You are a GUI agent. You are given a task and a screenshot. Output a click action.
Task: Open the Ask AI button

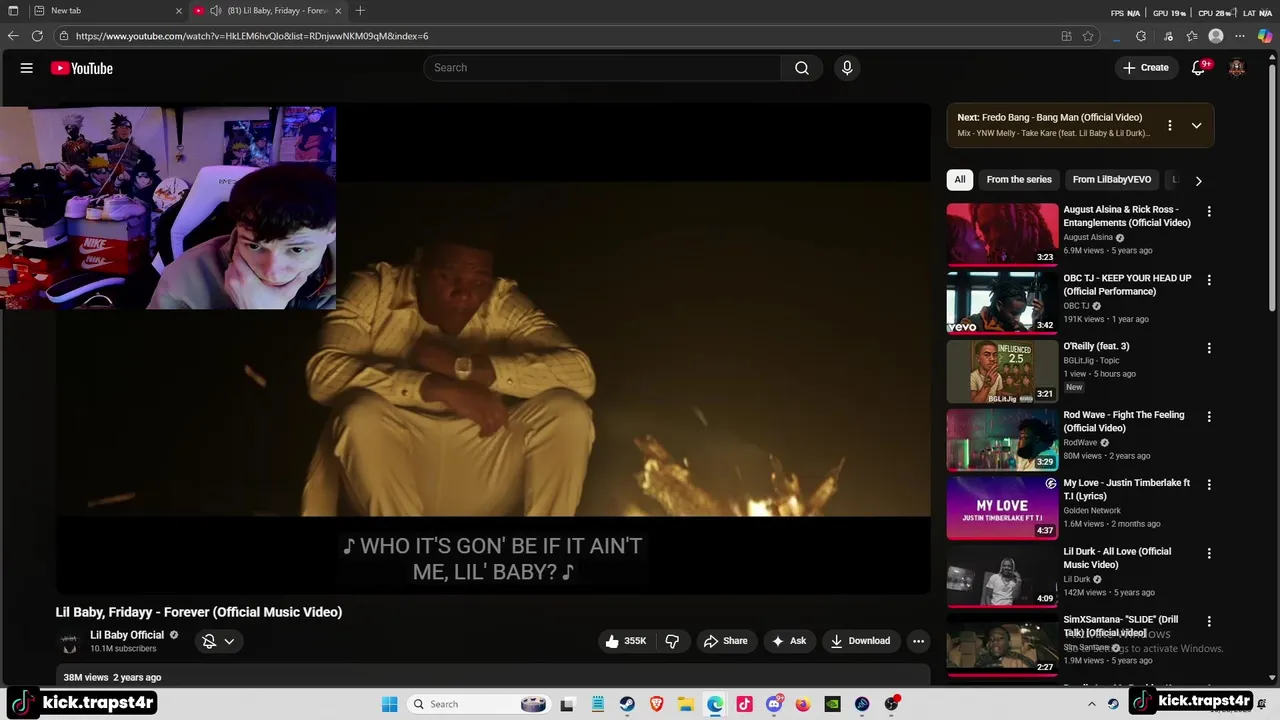point(789,641)
